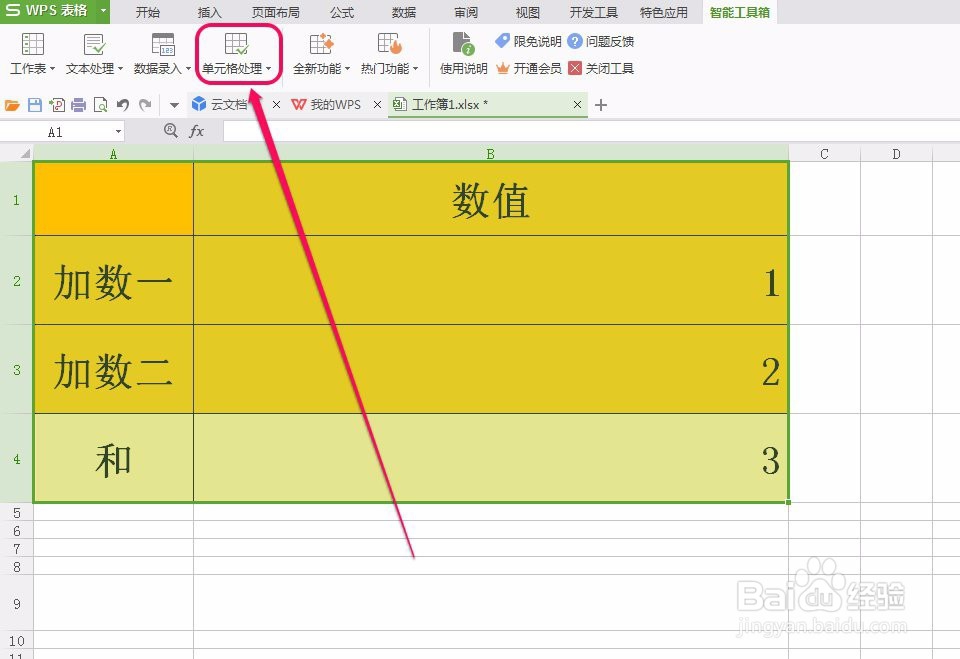Click the Save icon in quick access toolbar
The height and width of the screenshot is (659, 960).
[x=35, y=104]
